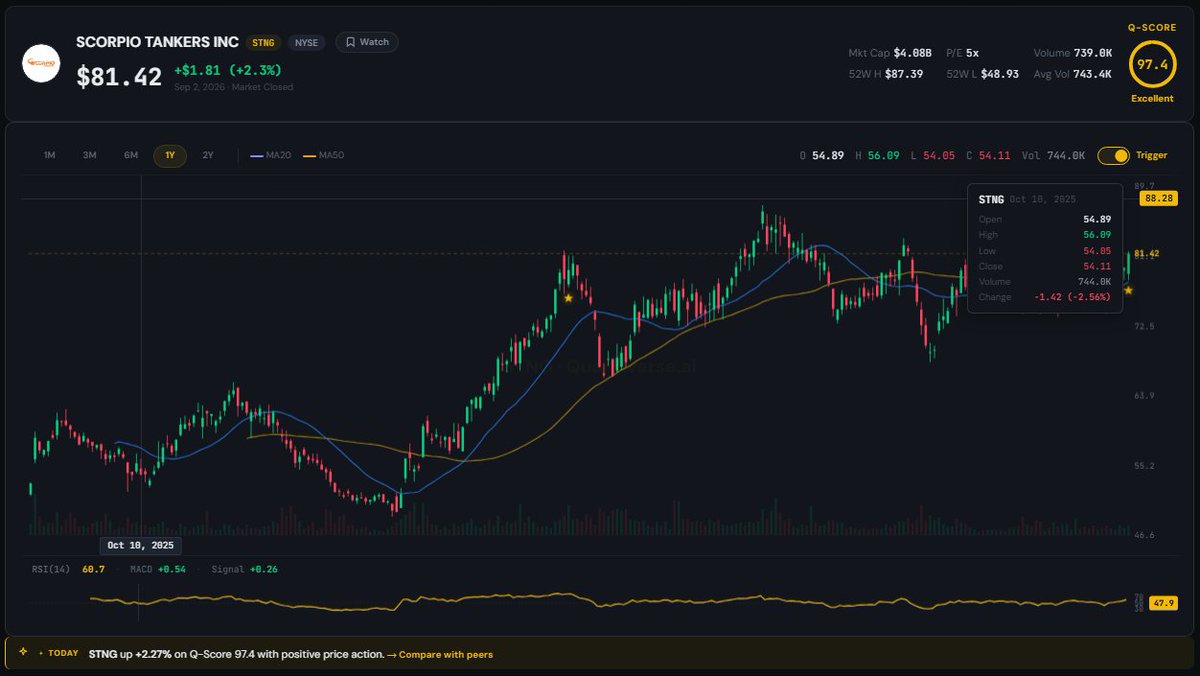The image size is (1200, 676).
Task: Click the Scorpio Tankers company logo
Action: 42,62
